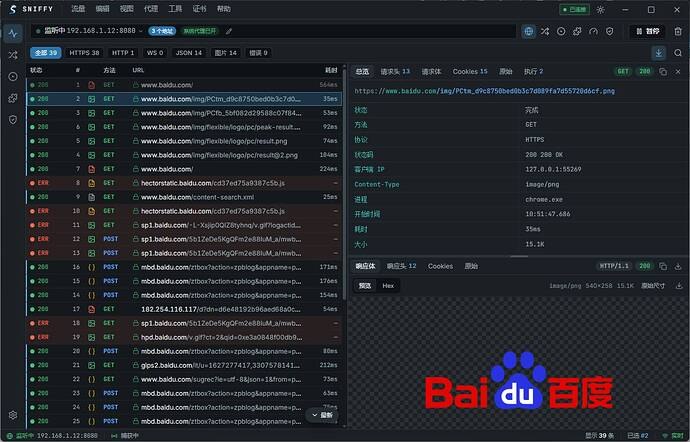Toggle the system proxy globe icon
This screenshot has height=442, width=690.
point(529,31)
